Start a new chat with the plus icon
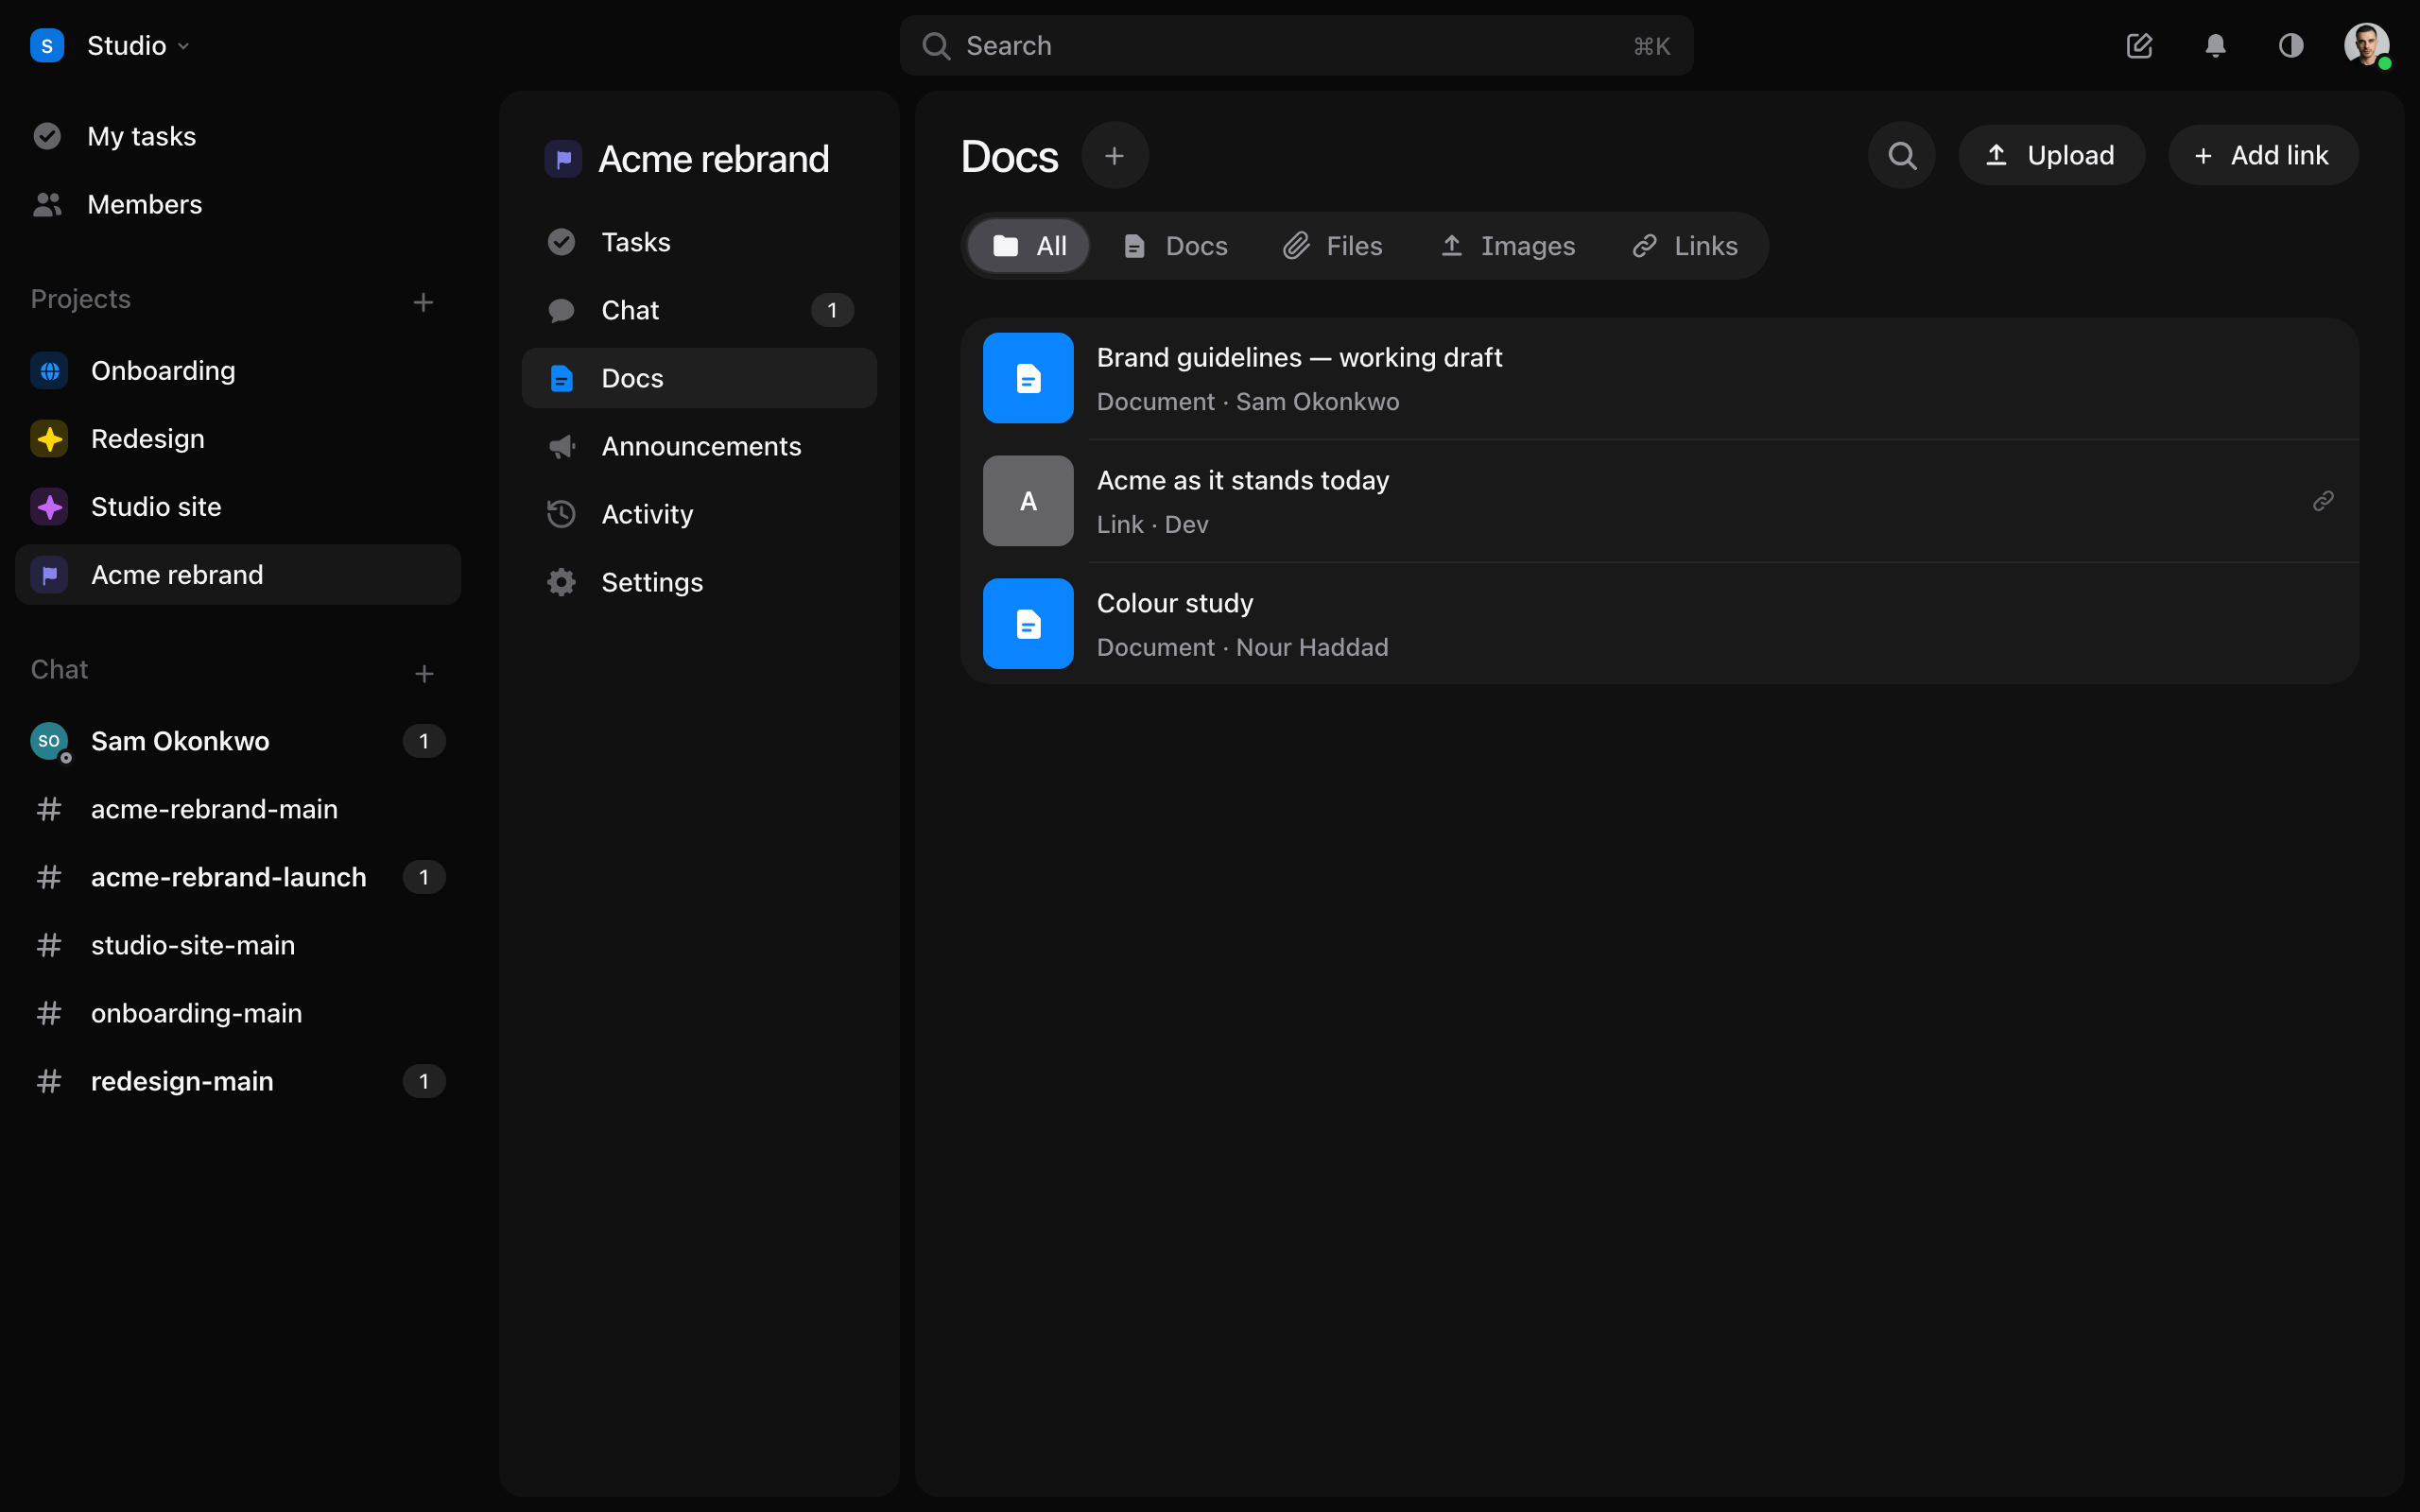The image size is (2420, 1512). (423, 673)
